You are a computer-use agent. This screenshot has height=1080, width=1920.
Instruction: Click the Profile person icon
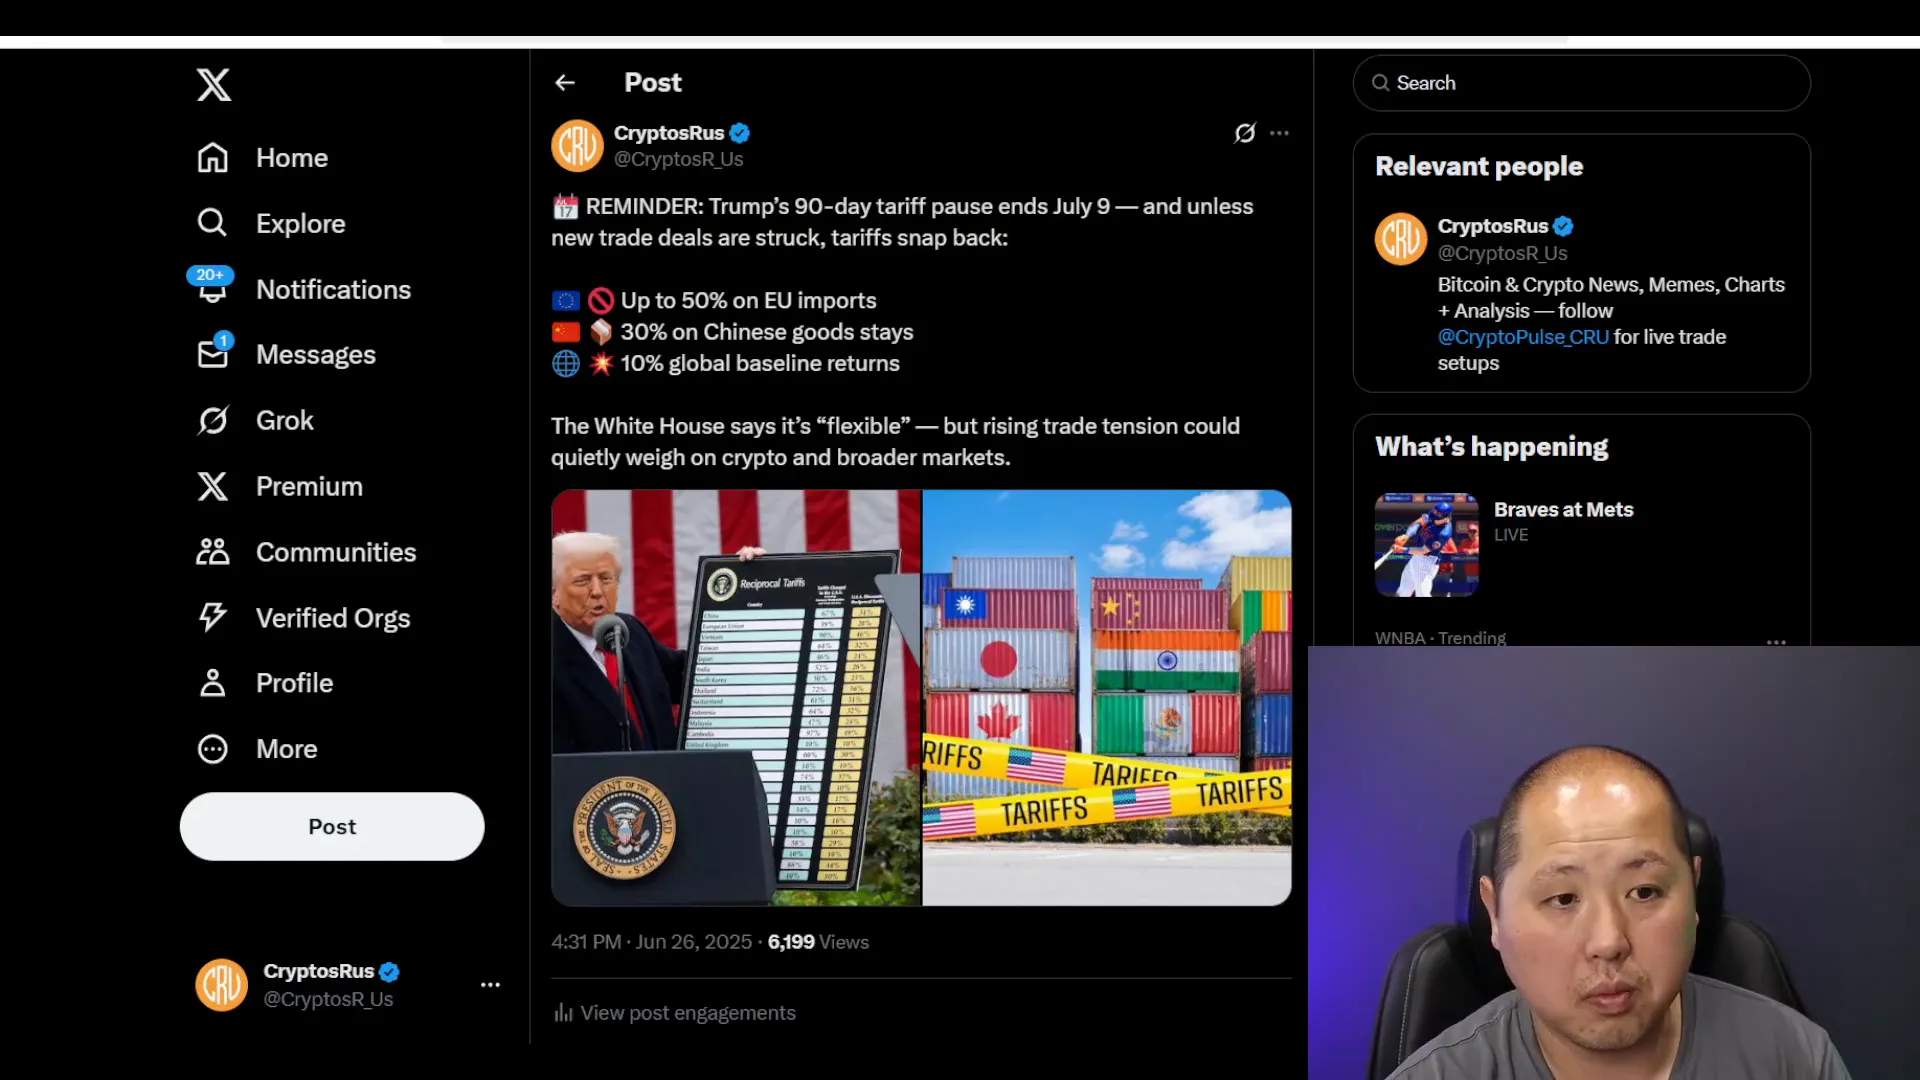click(x=212, y=683)
